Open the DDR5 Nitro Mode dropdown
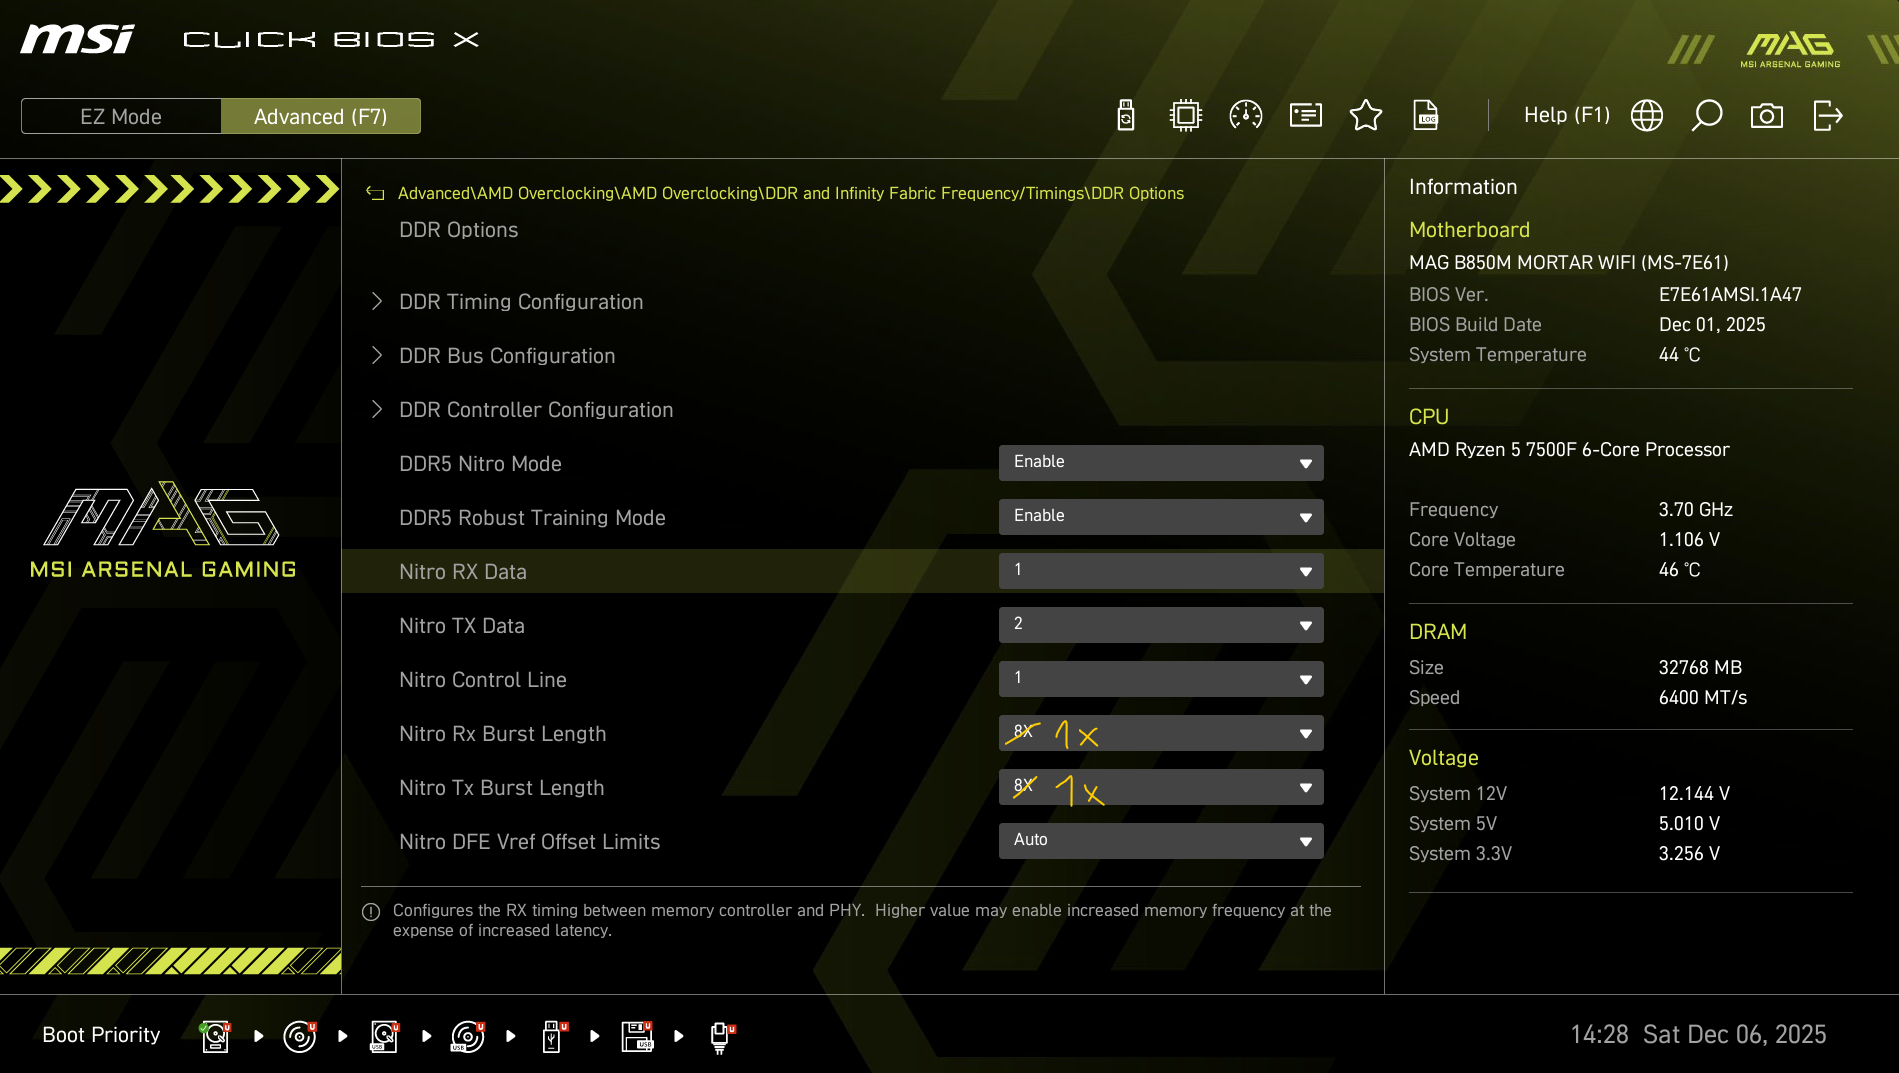The height and width of the screenshot is (1073, 1899). tap(1161, 463)
